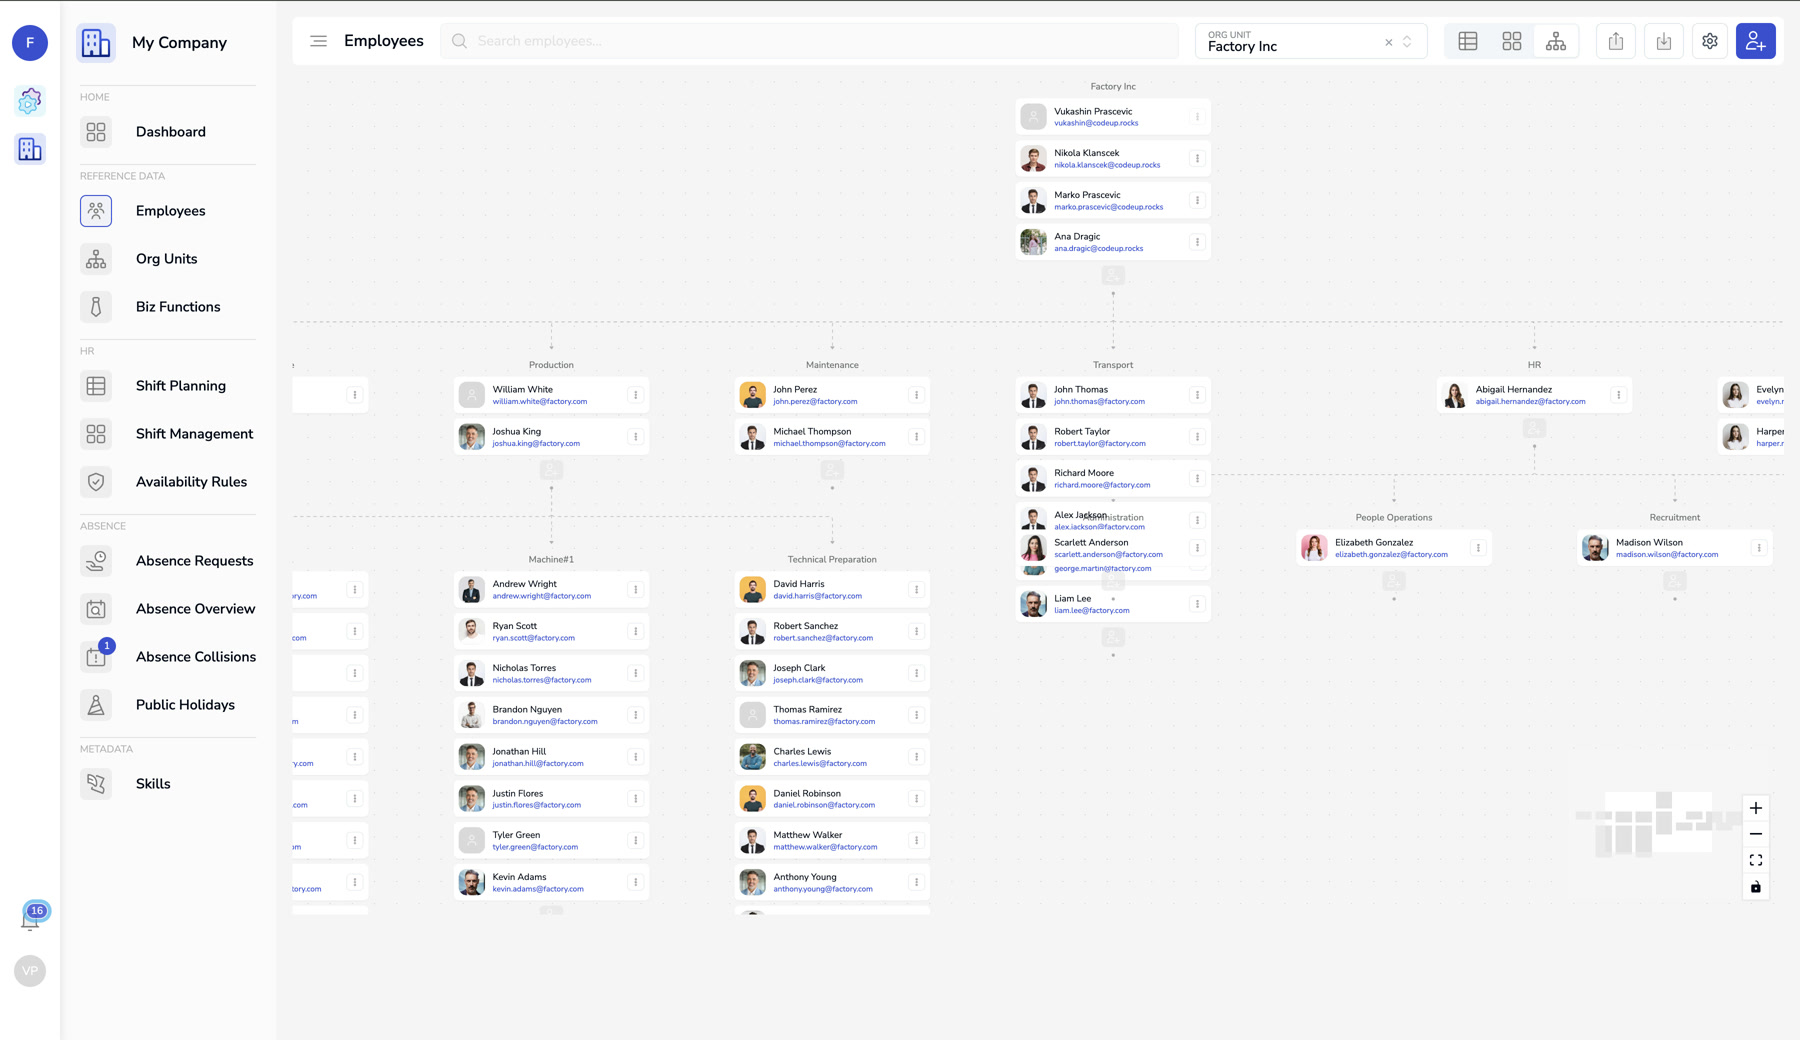Open Org Units section

point(168,259)
